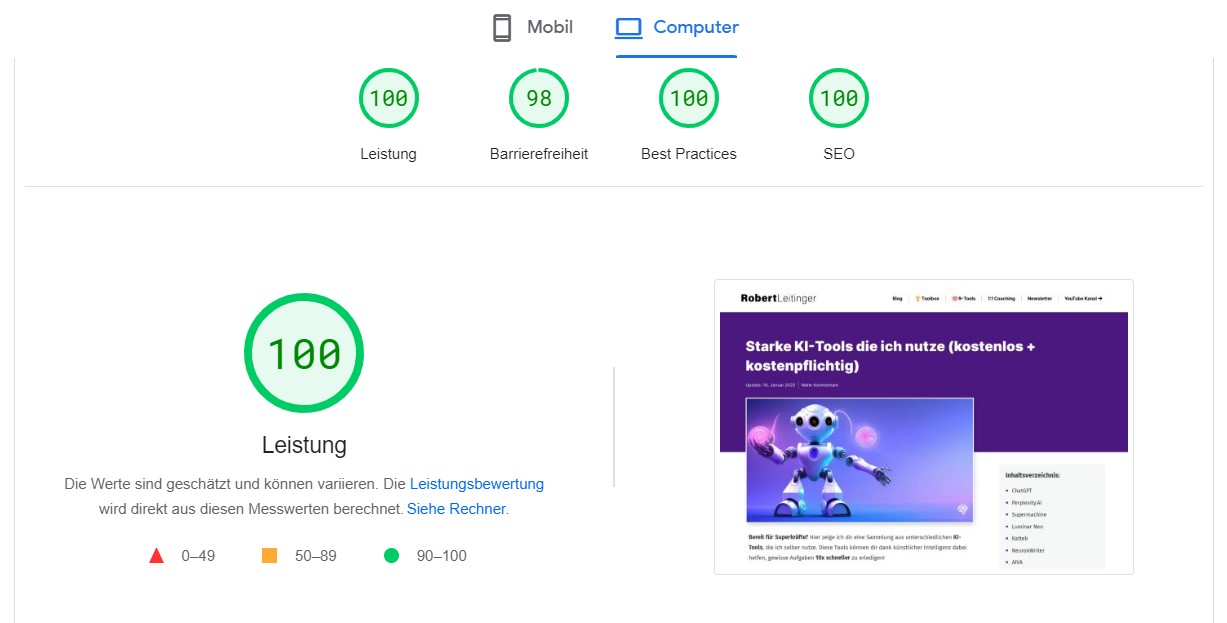Switch to the Computer tab
Screen dimensions: 1227x623
tap(676, 27)
